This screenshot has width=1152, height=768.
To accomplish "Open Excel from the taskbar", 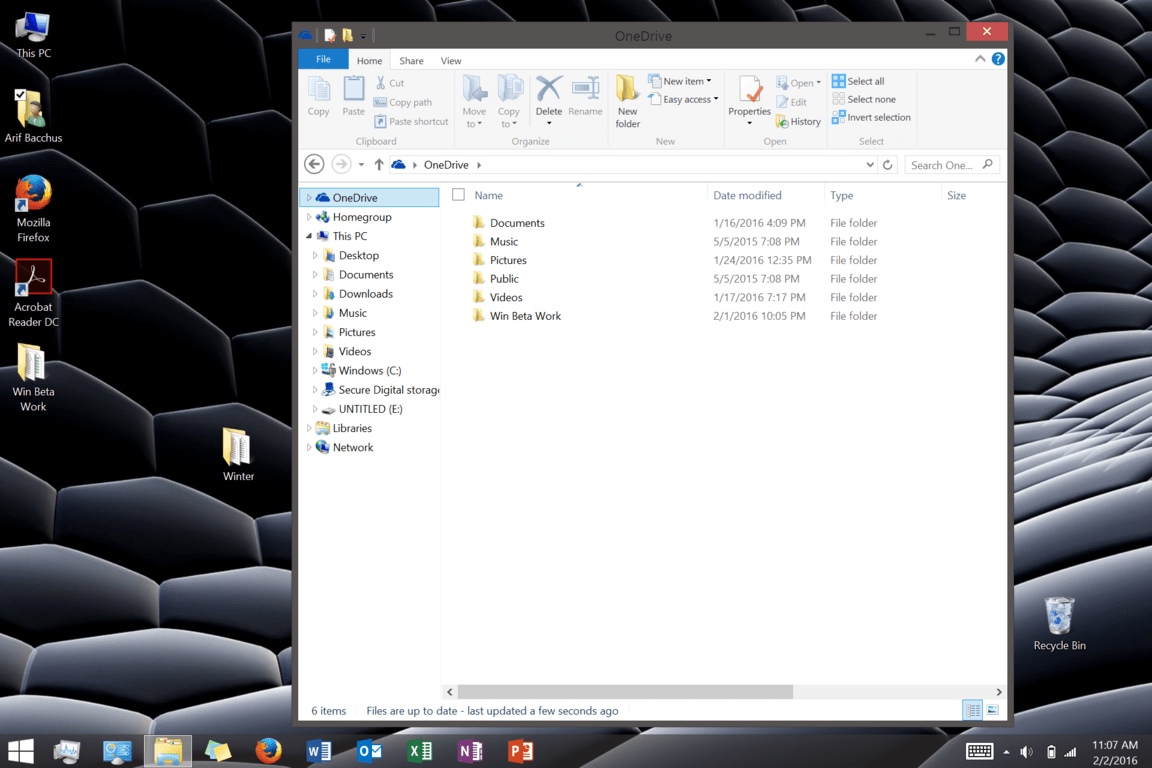I will point(420,750).
